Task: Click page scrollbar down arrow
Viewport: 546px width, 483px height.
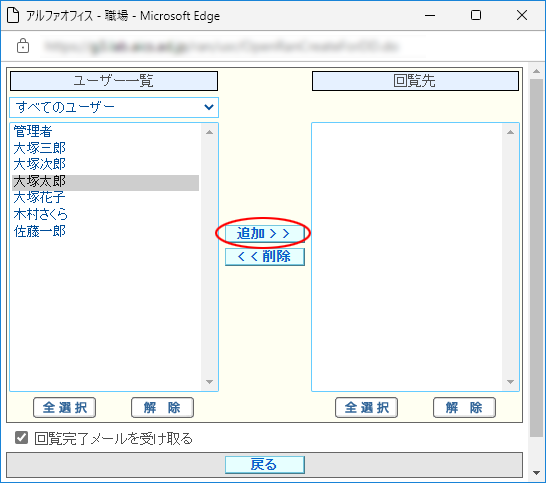Action: click(536, 473)
